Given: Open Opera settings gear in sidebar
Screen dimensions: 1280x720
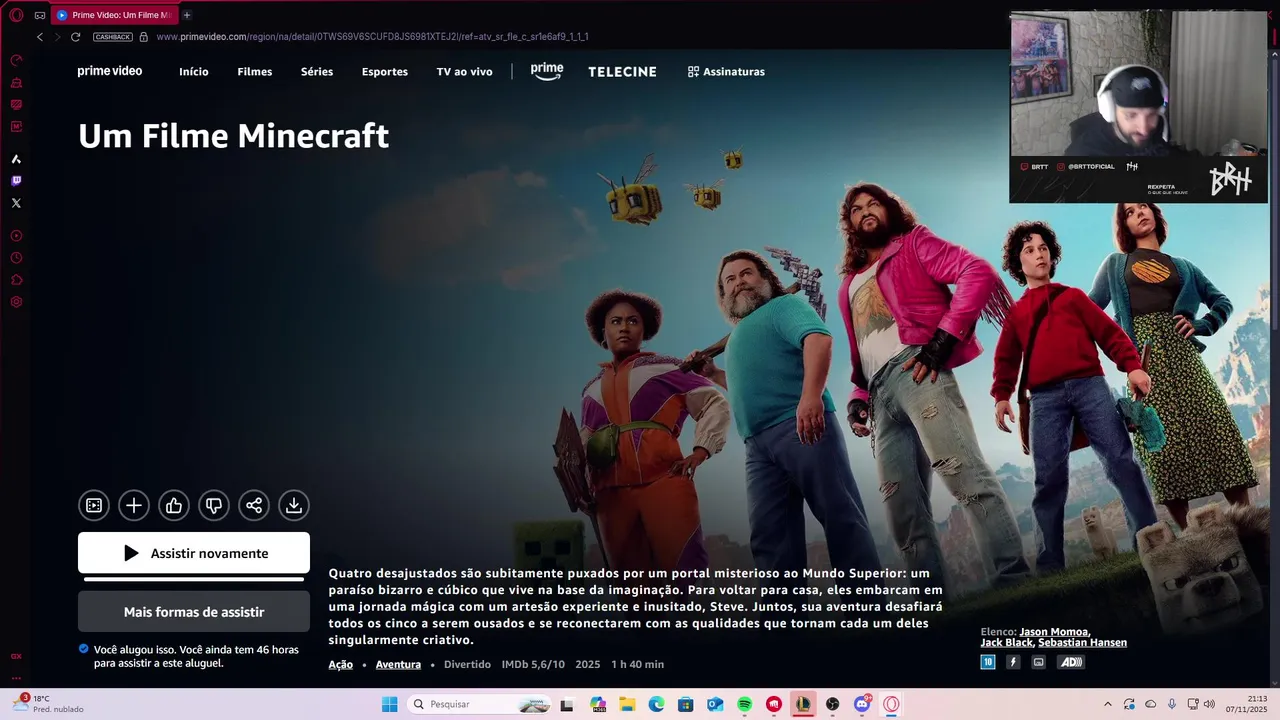Looking at the screenshot, I should pyautogui.click(x=16, y=302).
